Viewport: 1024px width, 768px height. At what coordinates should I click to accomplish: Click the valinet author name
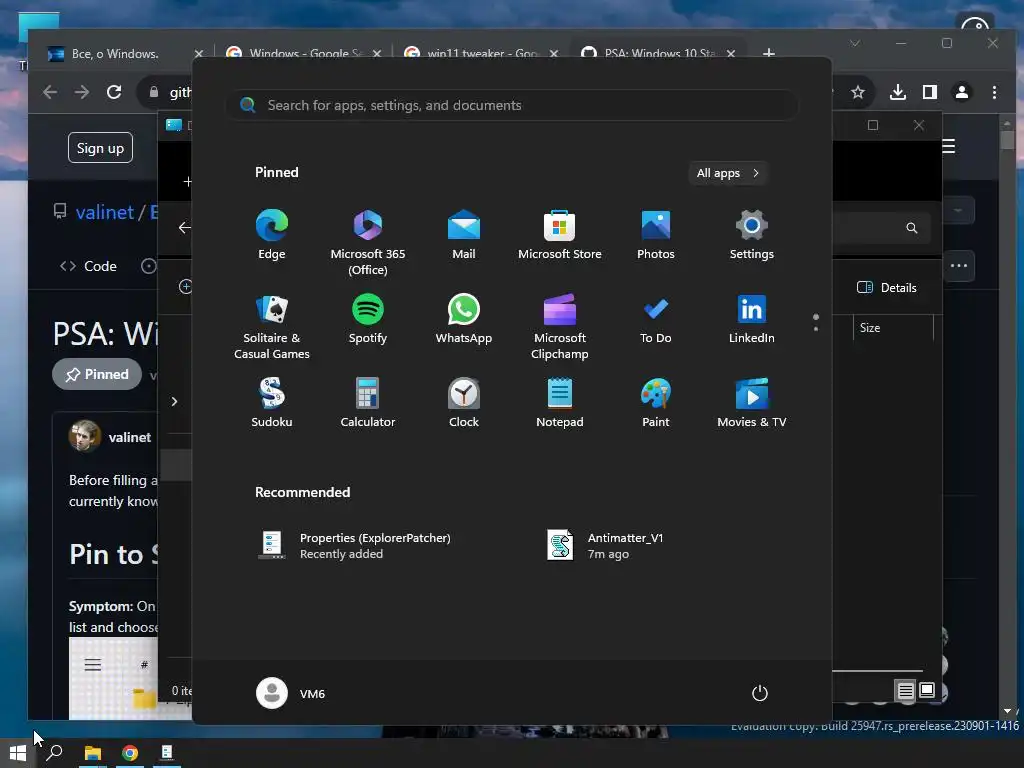pos(129,437)
